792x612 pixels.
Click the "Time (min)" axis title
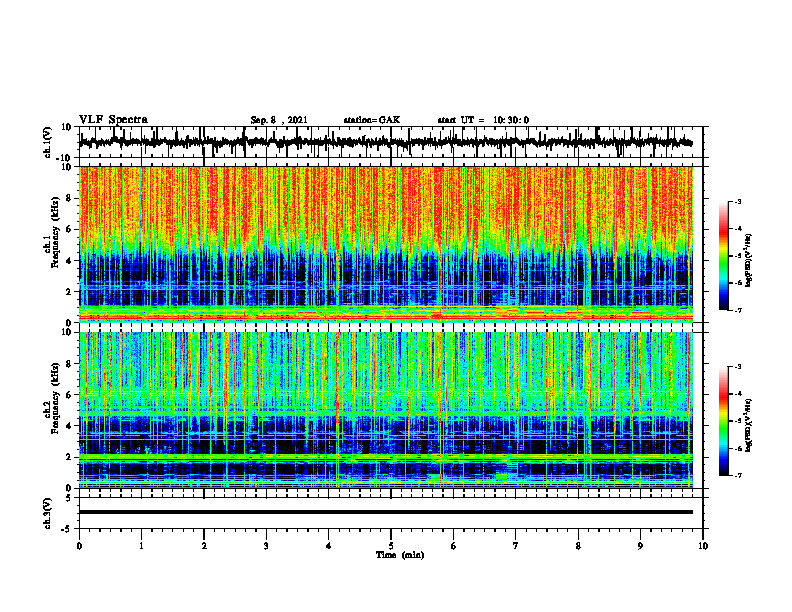pos(400,555)
